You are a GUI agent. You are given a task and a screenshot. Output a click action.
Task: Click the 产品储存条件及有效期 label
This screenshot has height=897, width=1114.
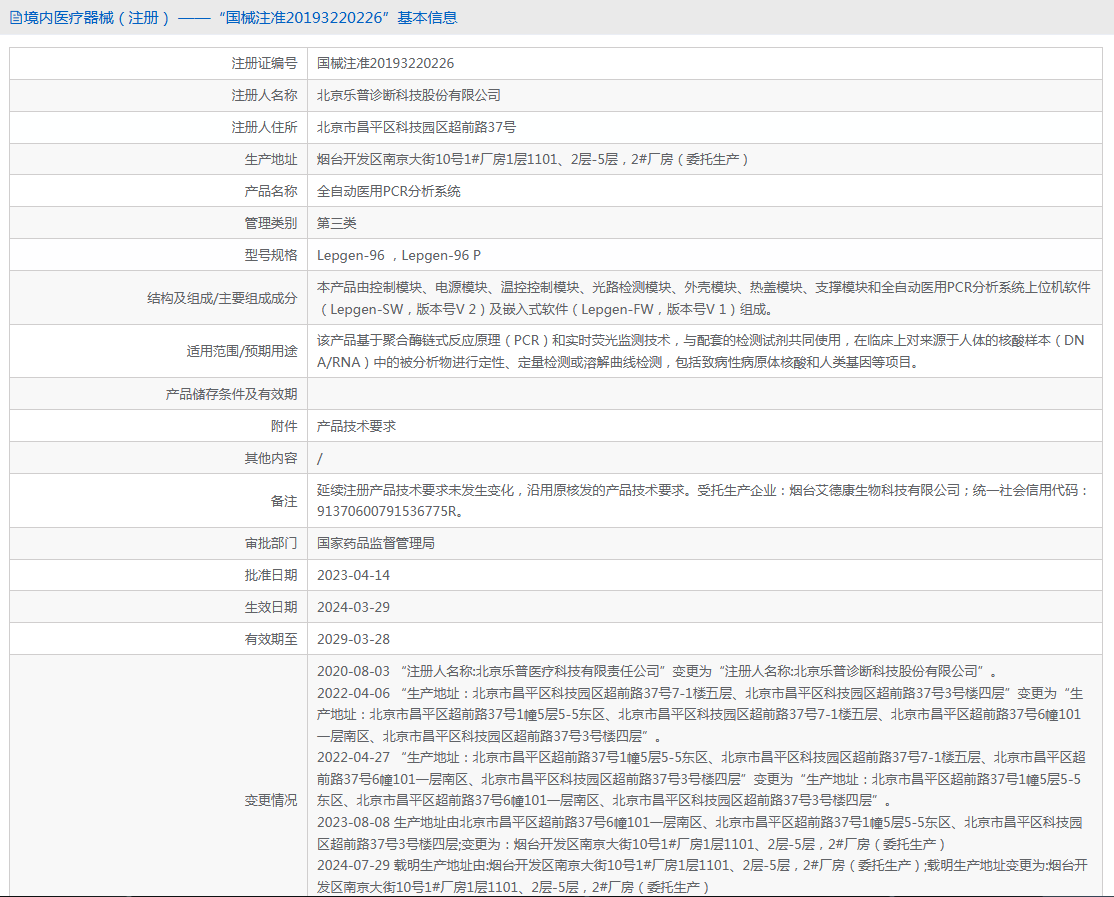232,393
